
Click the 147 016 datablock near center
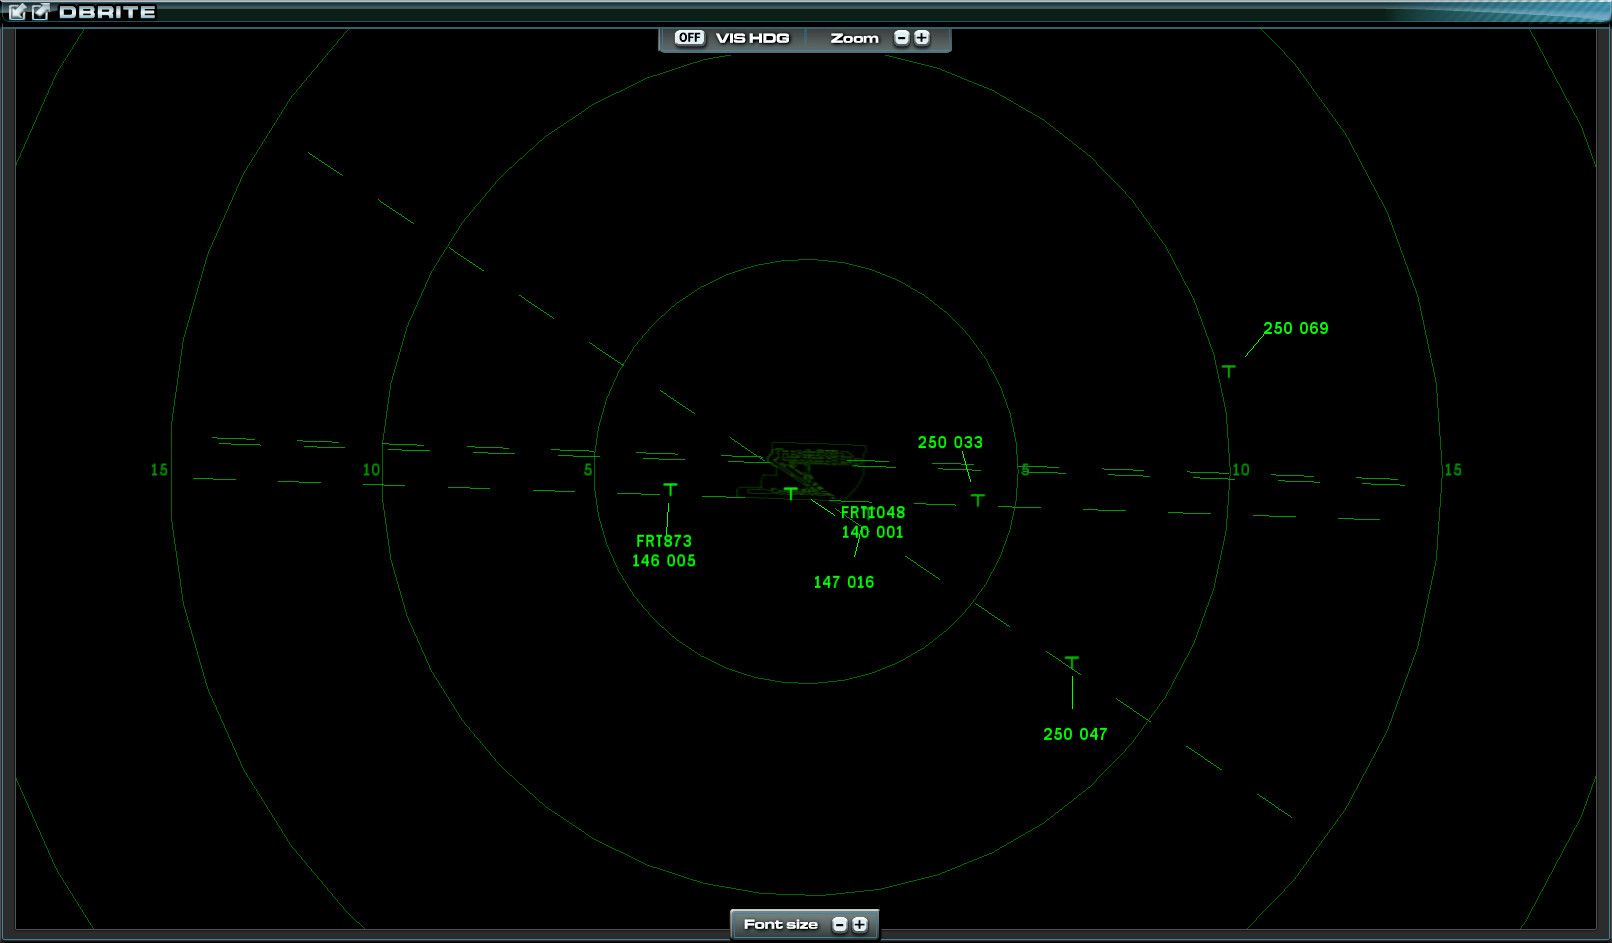coord(843,581)
